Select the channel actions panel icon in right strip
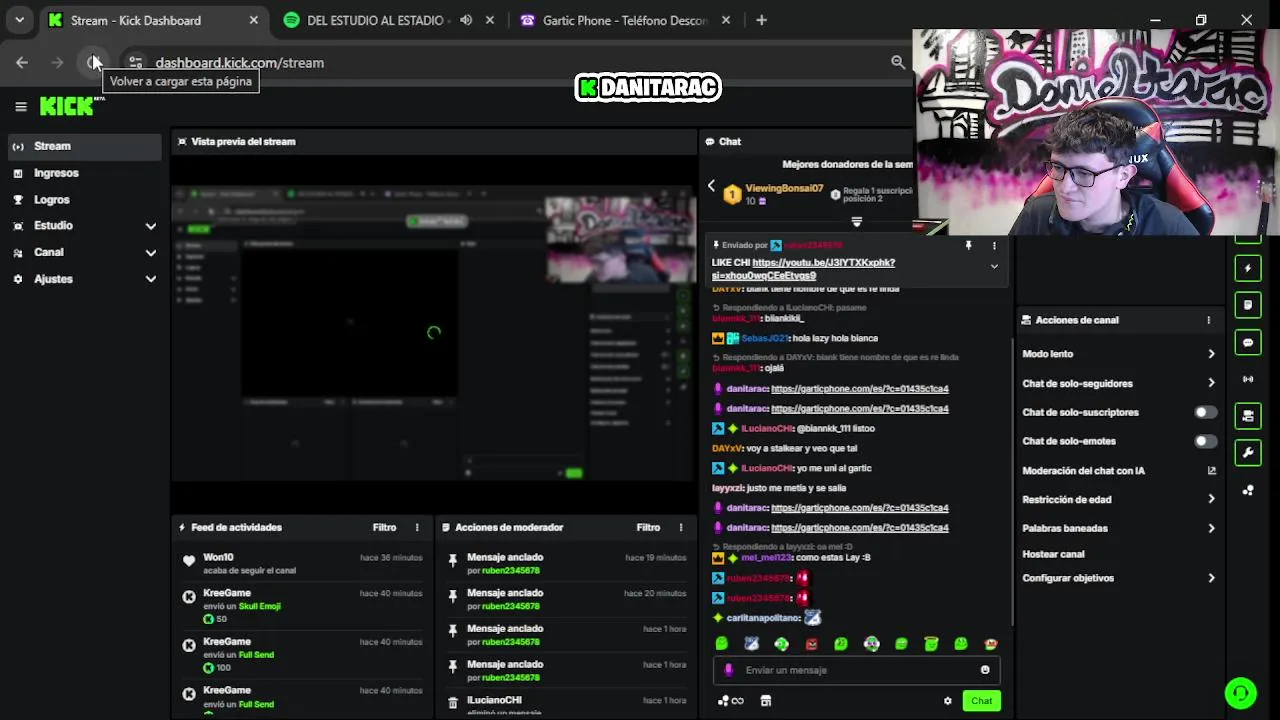Screen dimensions: 1280x720 [x=1248, y=416]
